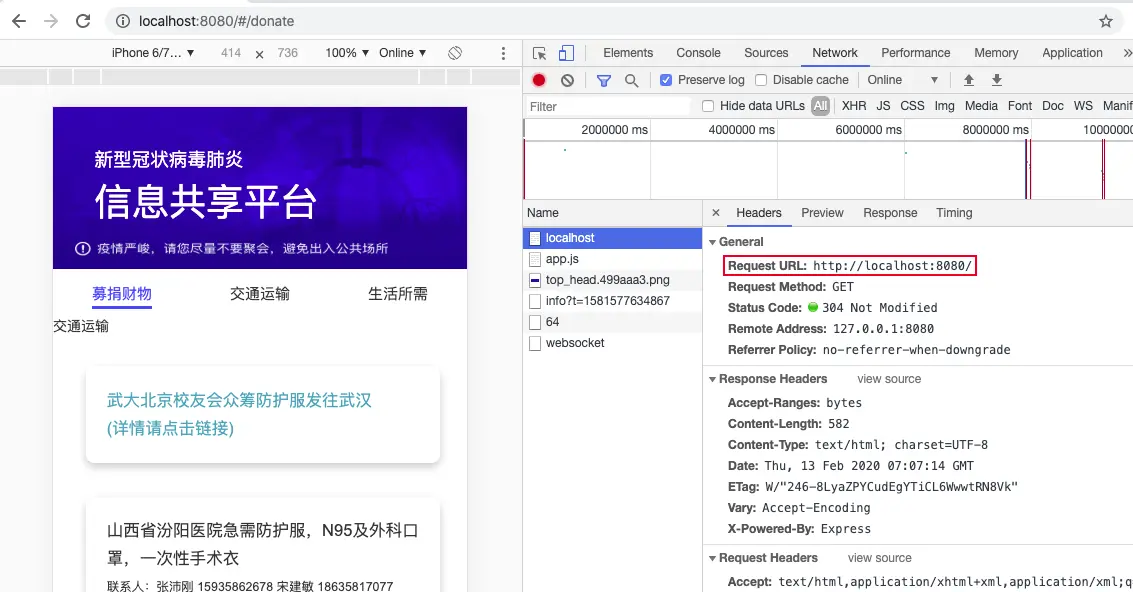Open device toolbar Online throttling dropdown
This screenshot has height=592, width=1133.
click(402, 53)
